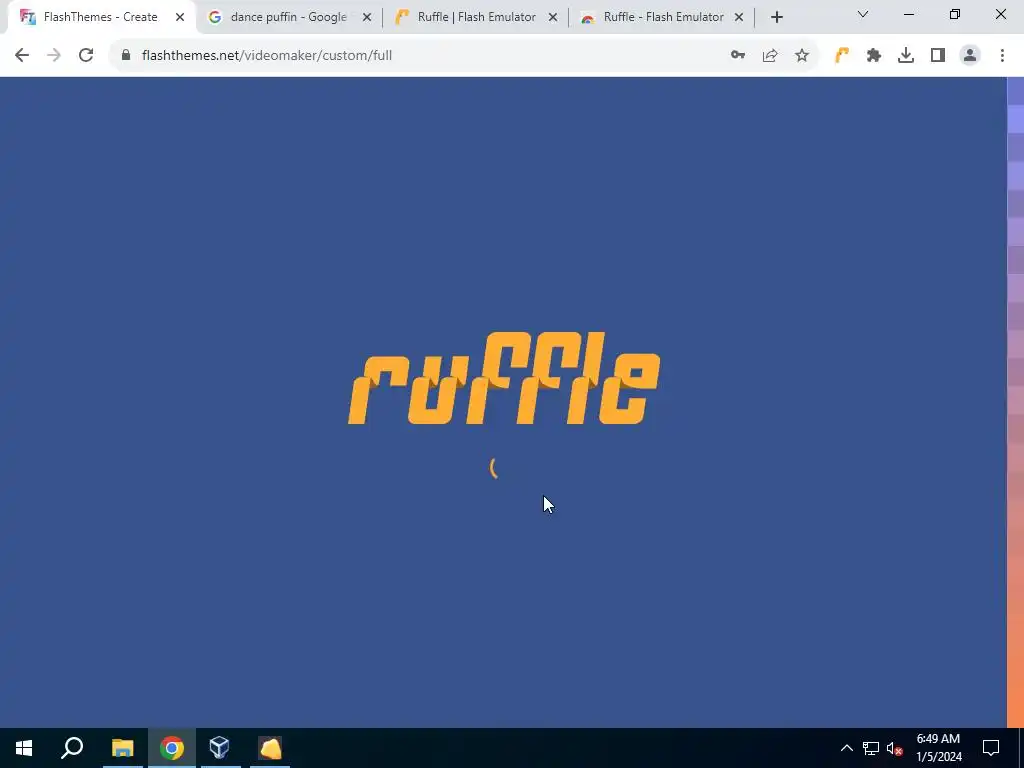Screen dimensions: 1024x768
Task: Open the saved passwords key icon
Action: tap(738, 56)
